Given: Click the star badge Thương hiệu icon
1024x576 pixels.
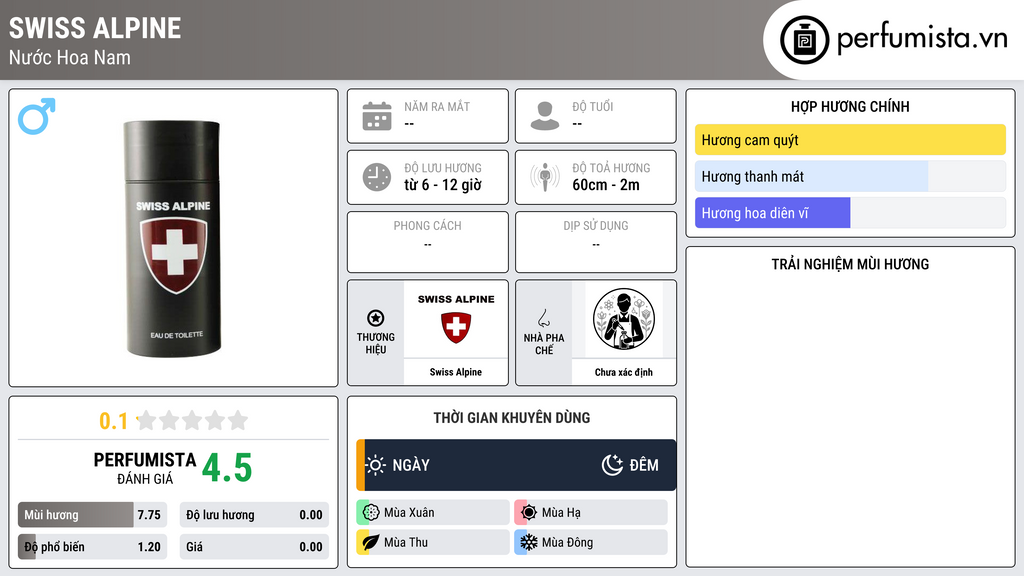Looking at the screenshot, I should (x=376, y=318).
